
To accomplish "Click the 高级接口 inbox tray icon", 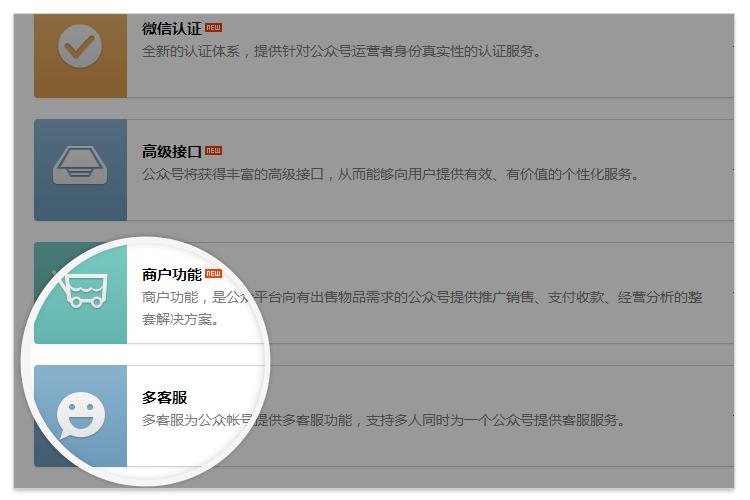I will click(x=80, y=165).
